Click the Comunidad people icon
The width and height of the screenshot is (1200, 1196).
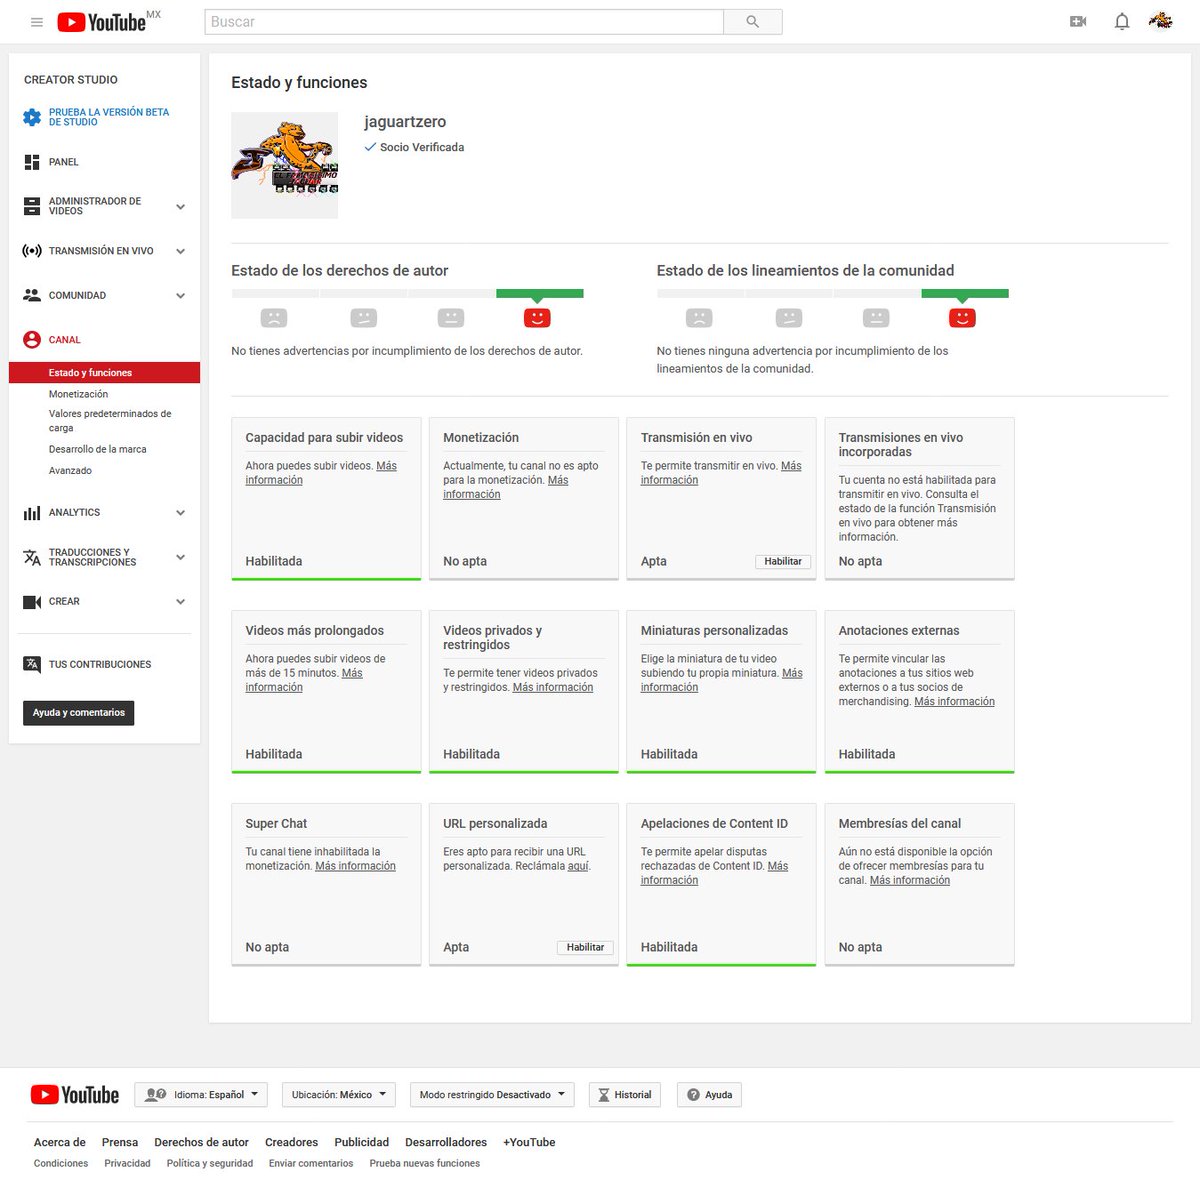point(32,295)
